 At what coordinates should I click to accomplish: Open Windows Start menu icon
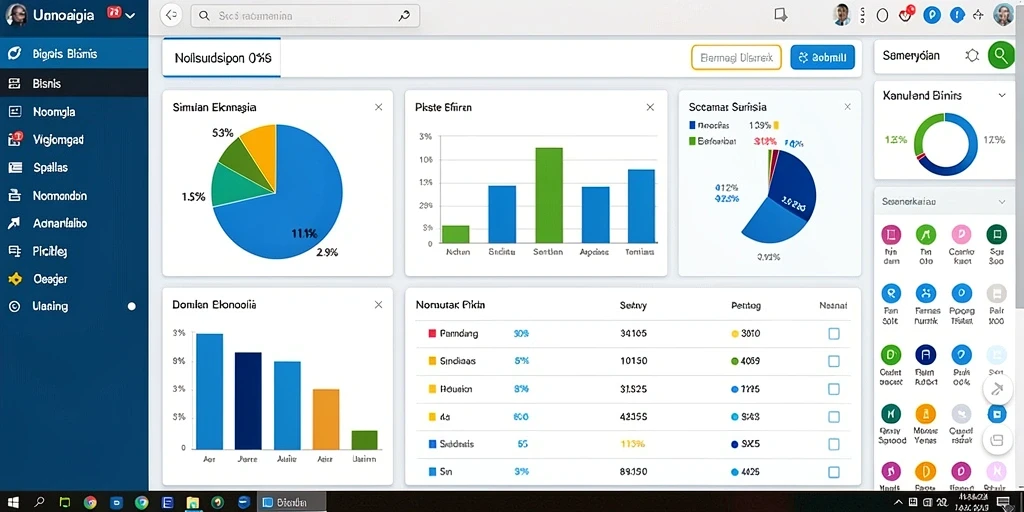12,502
